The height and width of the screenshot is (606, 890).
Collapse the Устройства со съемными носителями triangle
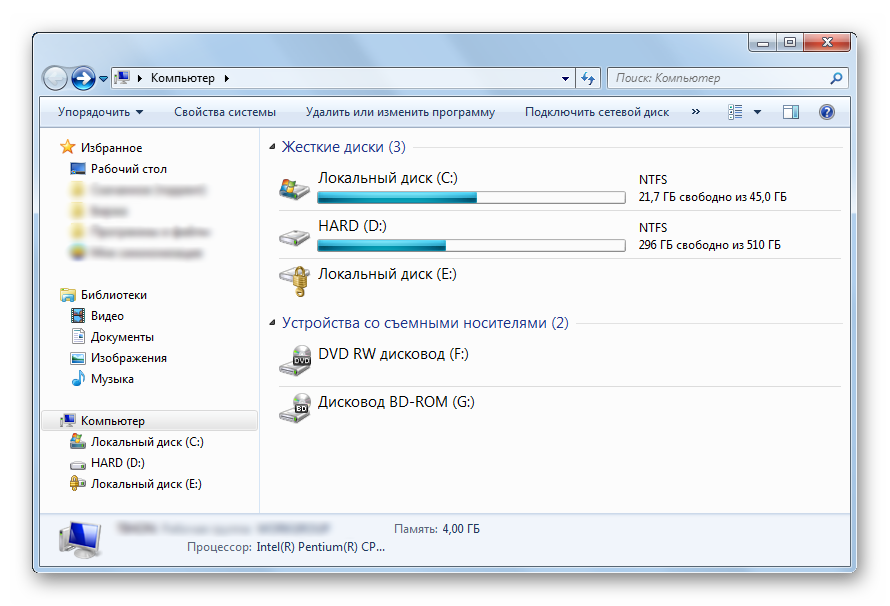tap(272, 323)
